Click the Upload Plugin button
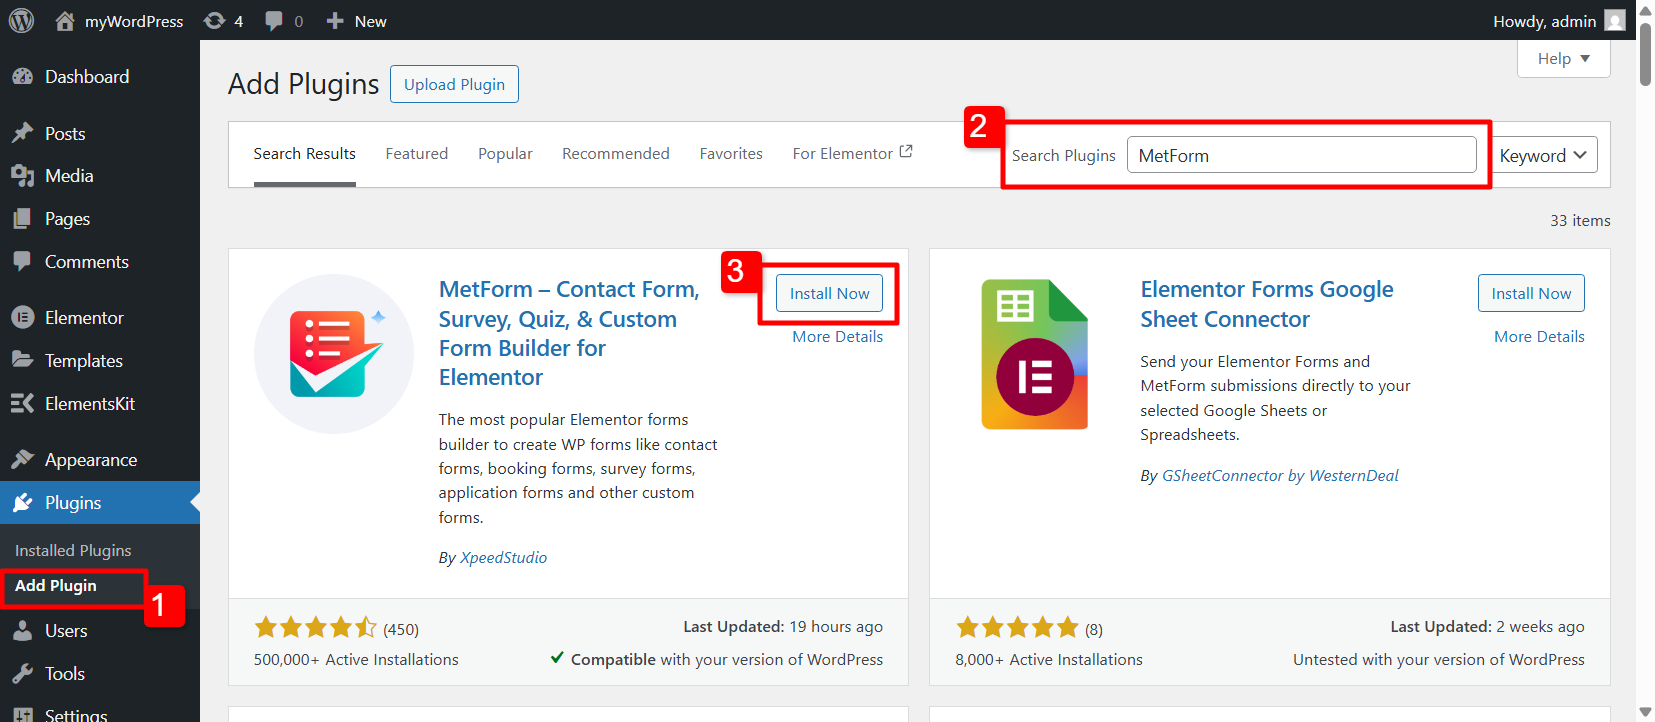Screen dimensions: 1655x722 click(454, 84)
